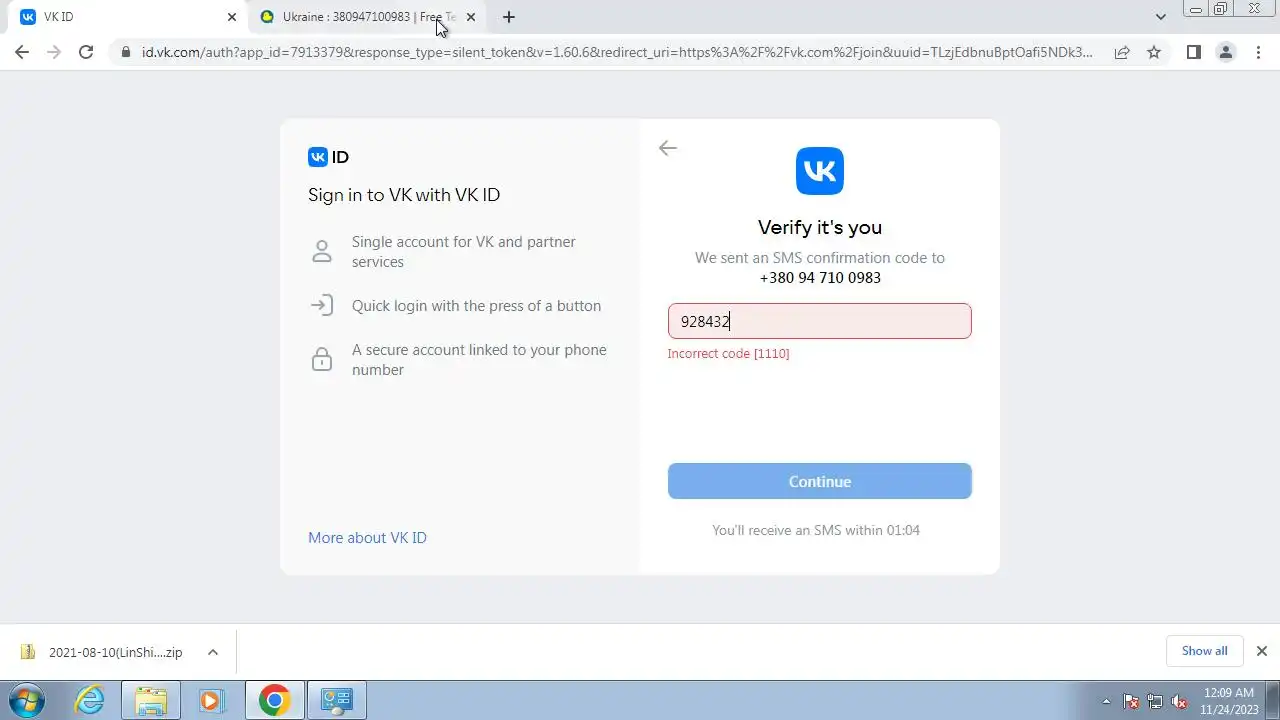Open Chrome three-dot menu
Image resolution: width=1280 pixels, height=720 pixels.
pyautogui.click(x=1258, y=52)
